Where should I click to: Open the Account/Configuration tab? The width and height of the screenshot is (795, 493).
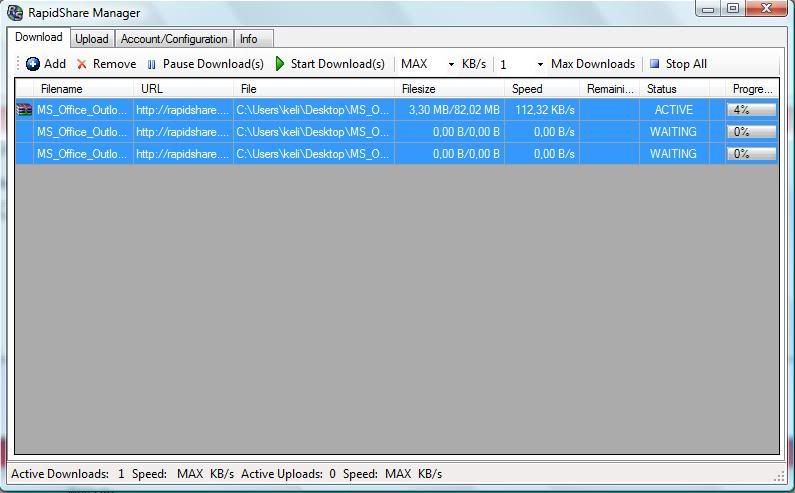(174, 39)
